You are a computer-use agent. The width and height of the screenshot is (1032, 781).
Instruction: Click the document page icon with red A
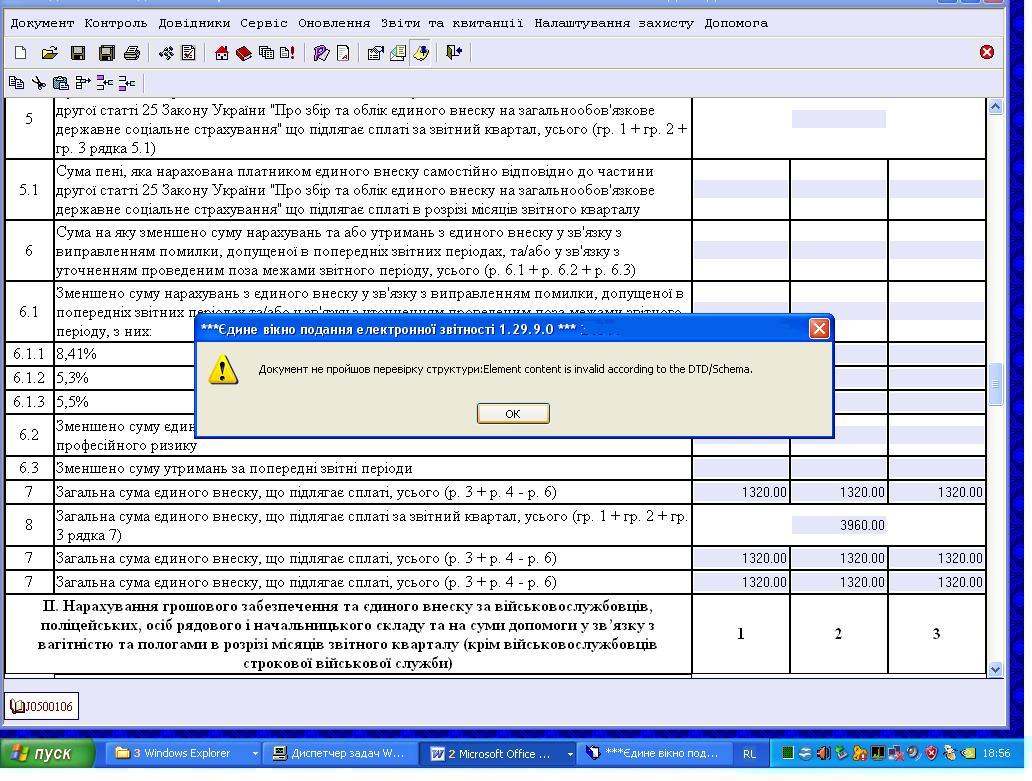click(343, 53)
